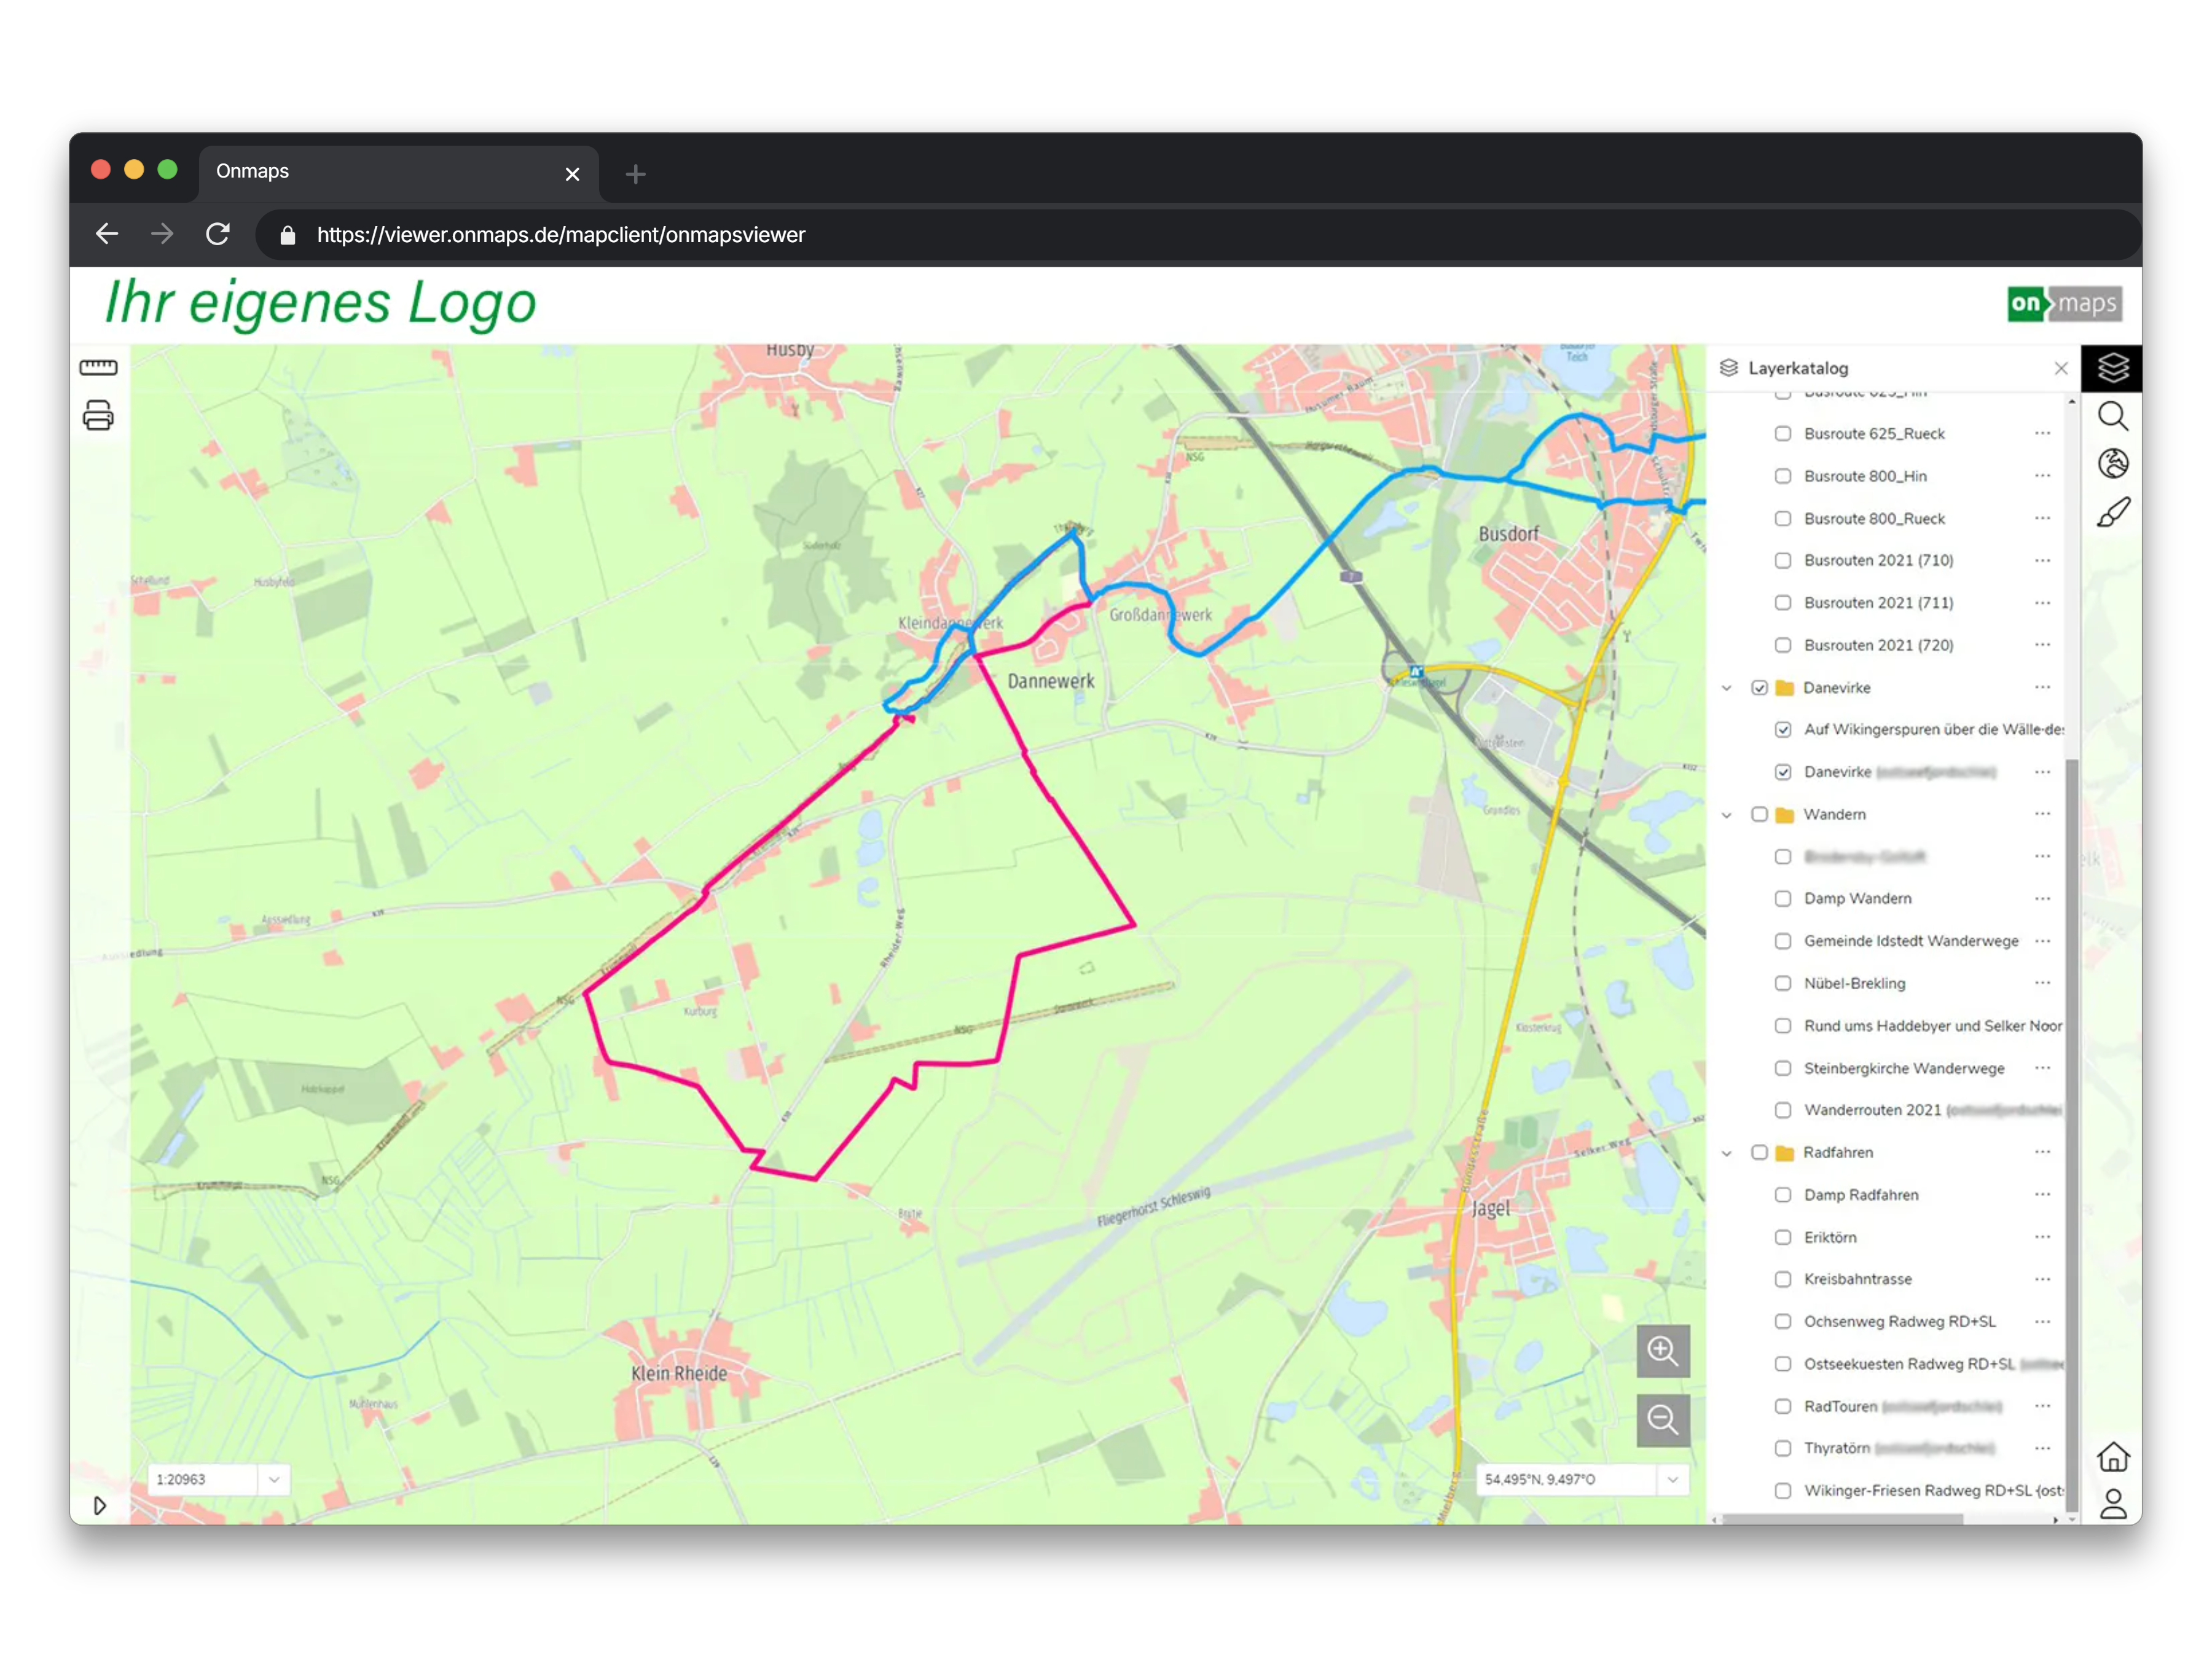Click the print map icon
This screenshot has width=2212, height=1659.
pyautogui.click(x=98, y=415)
